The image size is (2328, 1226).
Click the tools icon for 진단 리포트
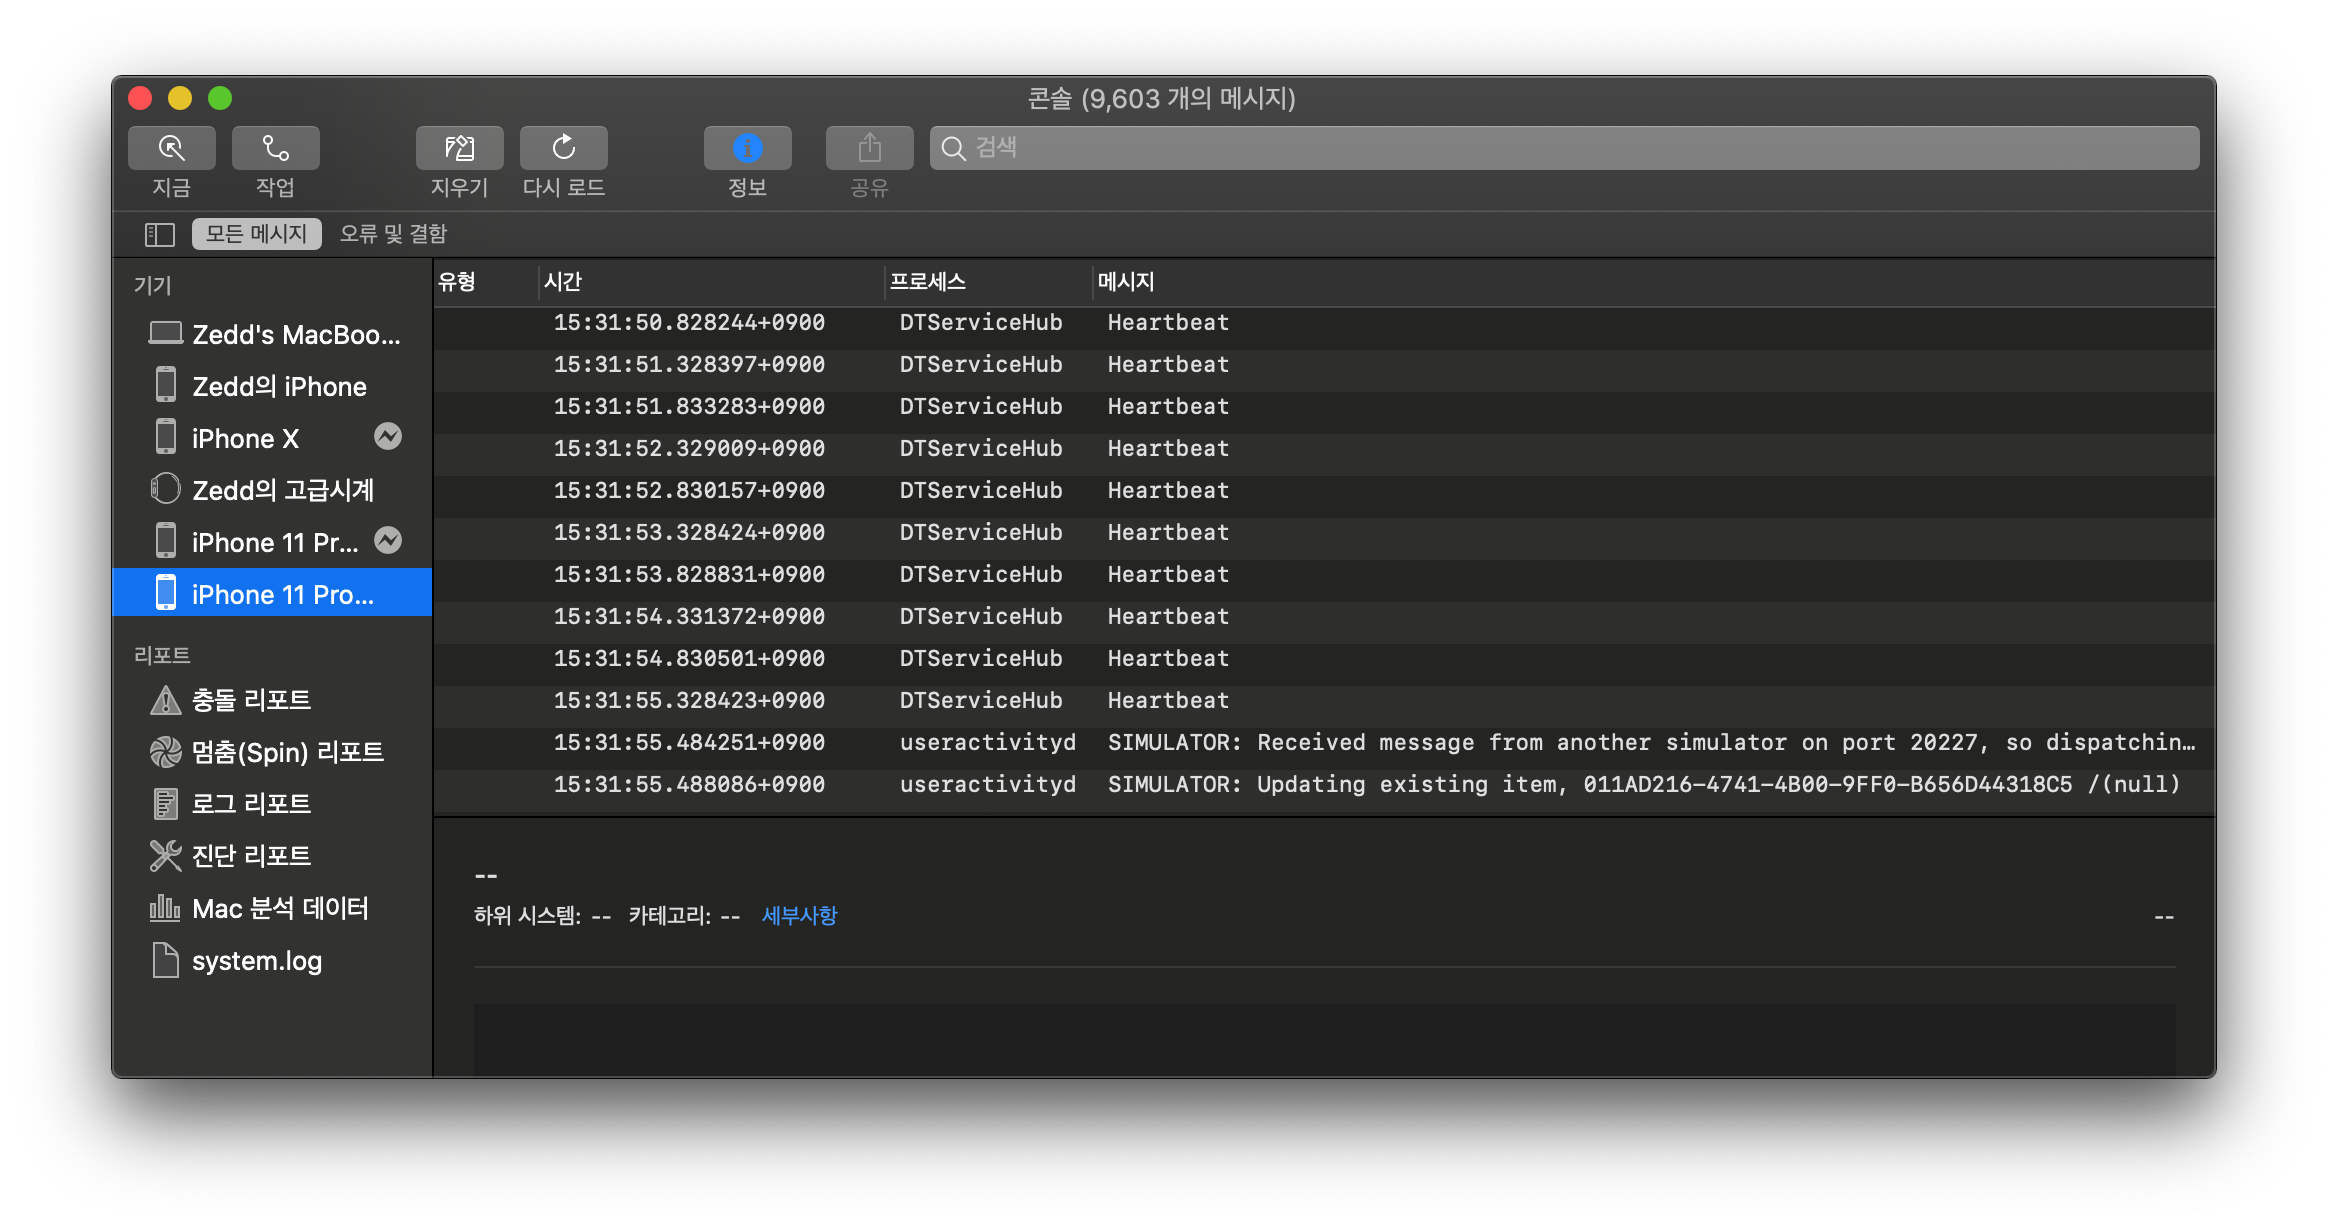(165, 856)
